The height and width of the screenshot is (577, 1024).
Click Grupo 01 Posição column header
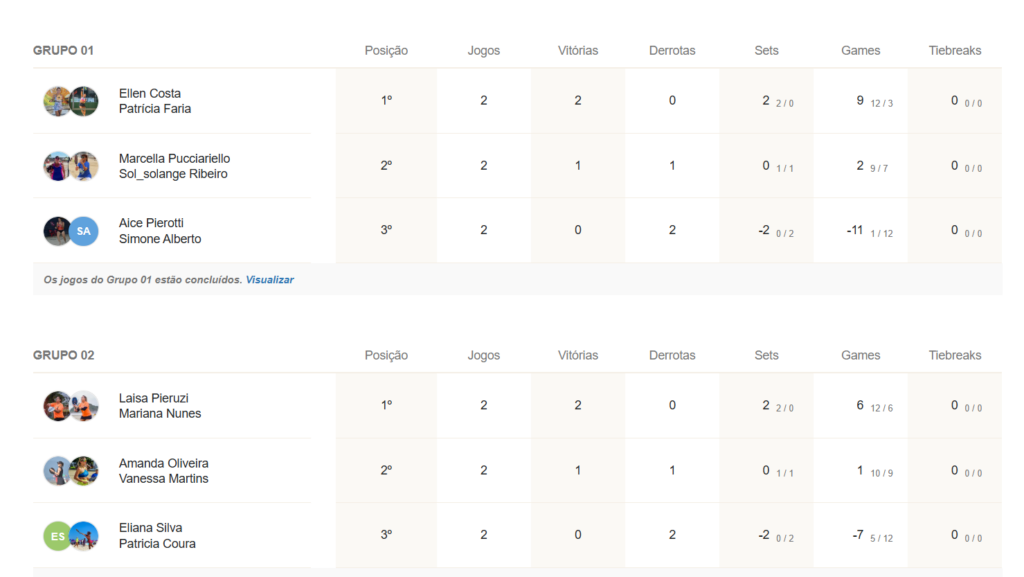point(386,50)
